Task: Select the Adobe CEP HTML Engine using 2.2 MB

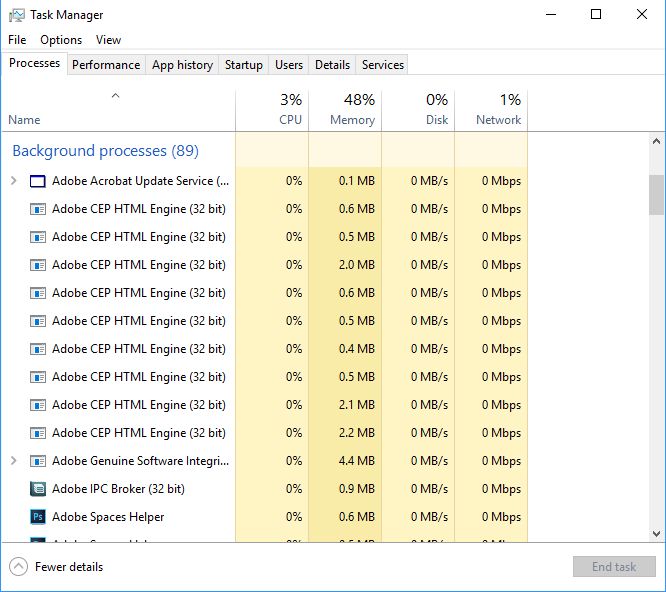Action: pos(265,433)
